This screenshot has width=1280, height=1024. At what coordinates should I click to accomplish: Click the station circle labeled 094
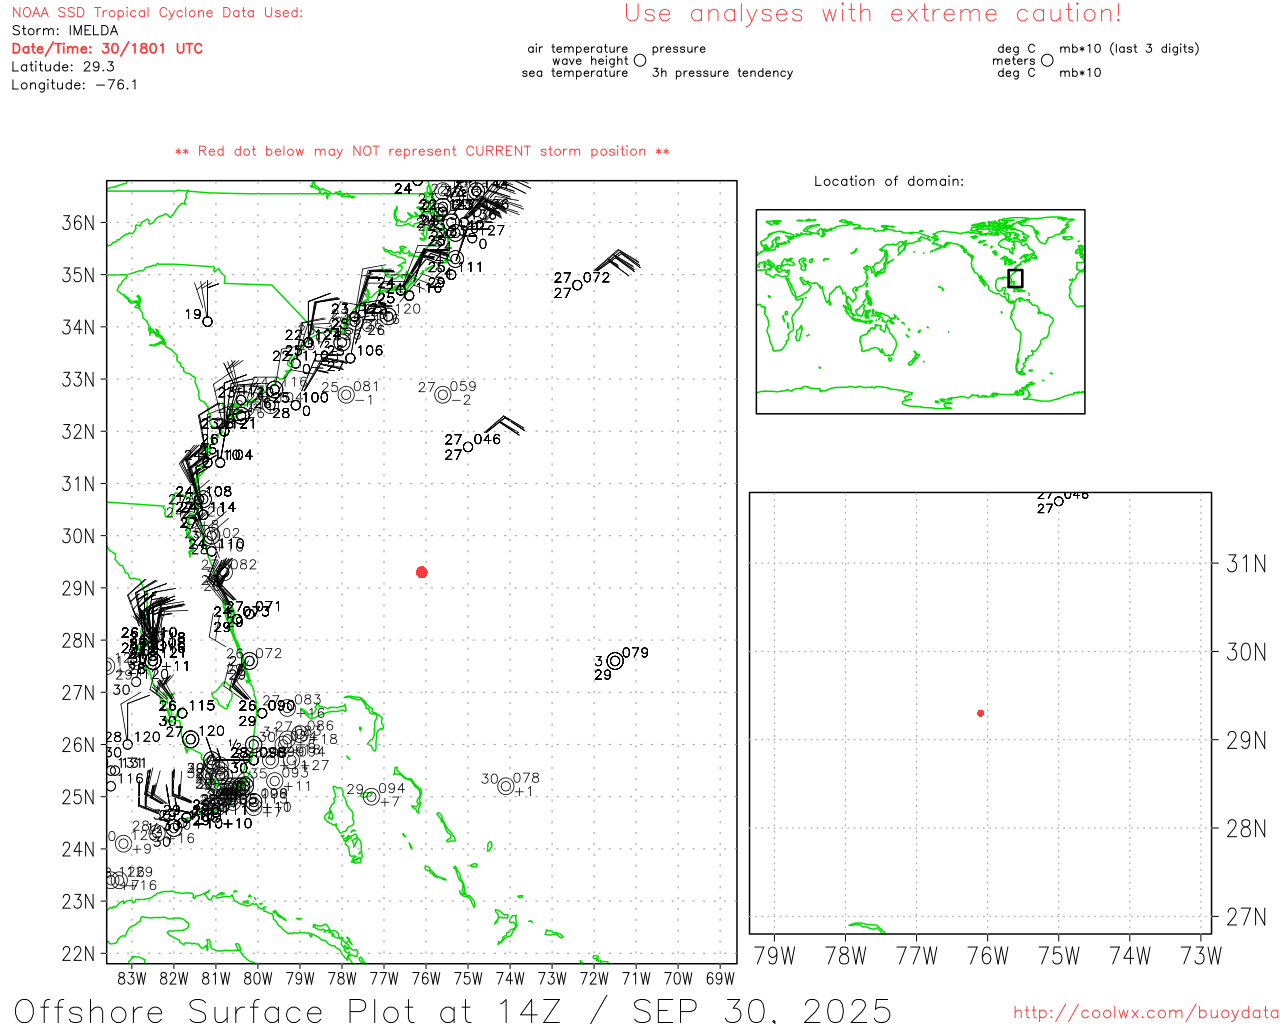tap(371, 797)
